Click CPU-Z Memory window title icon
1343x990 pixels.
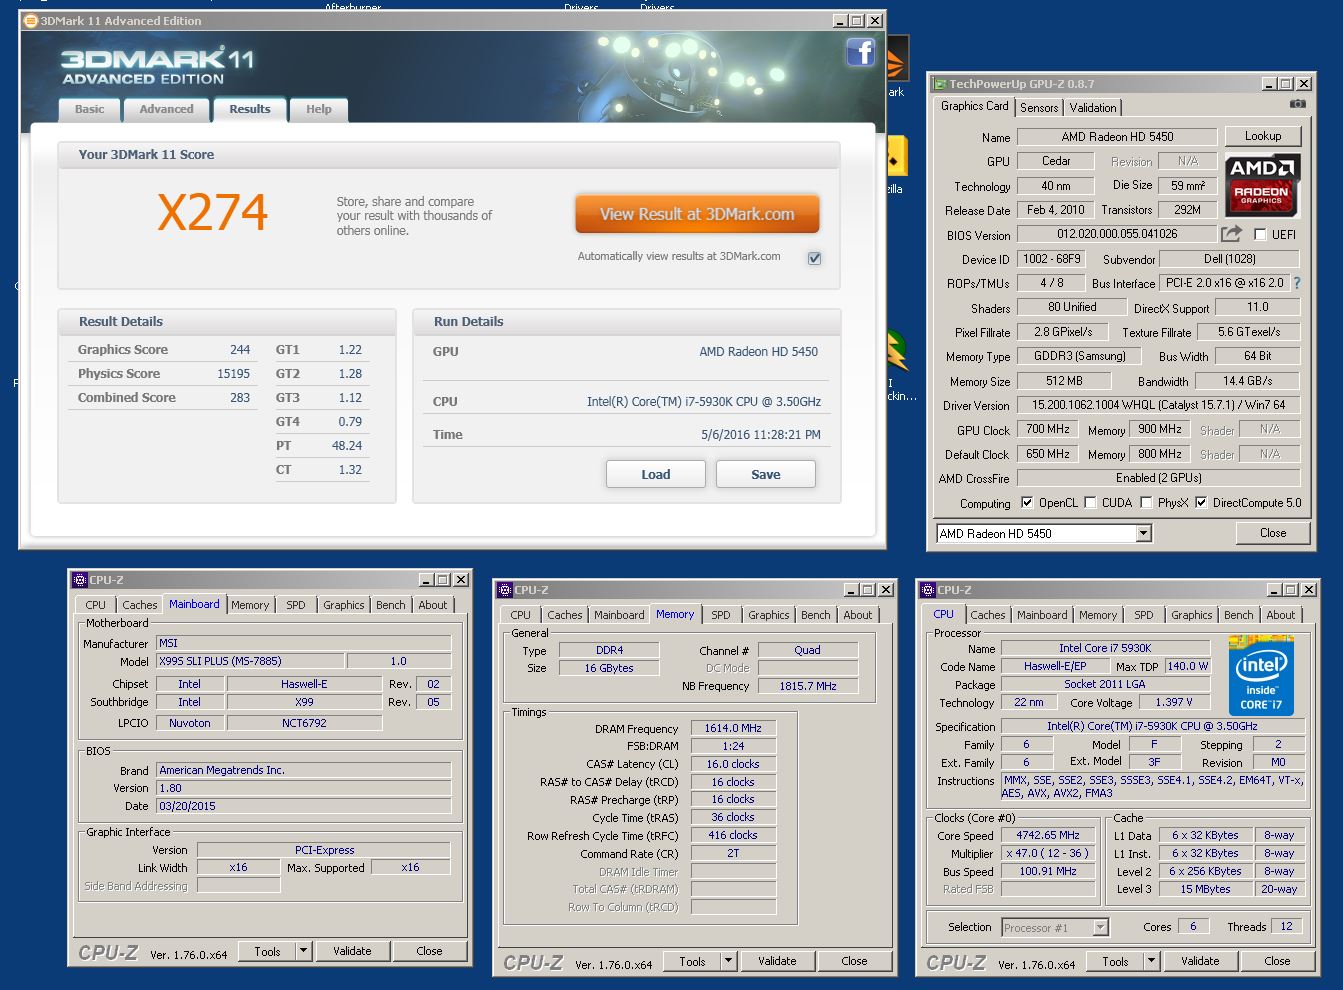coord(504,590)
